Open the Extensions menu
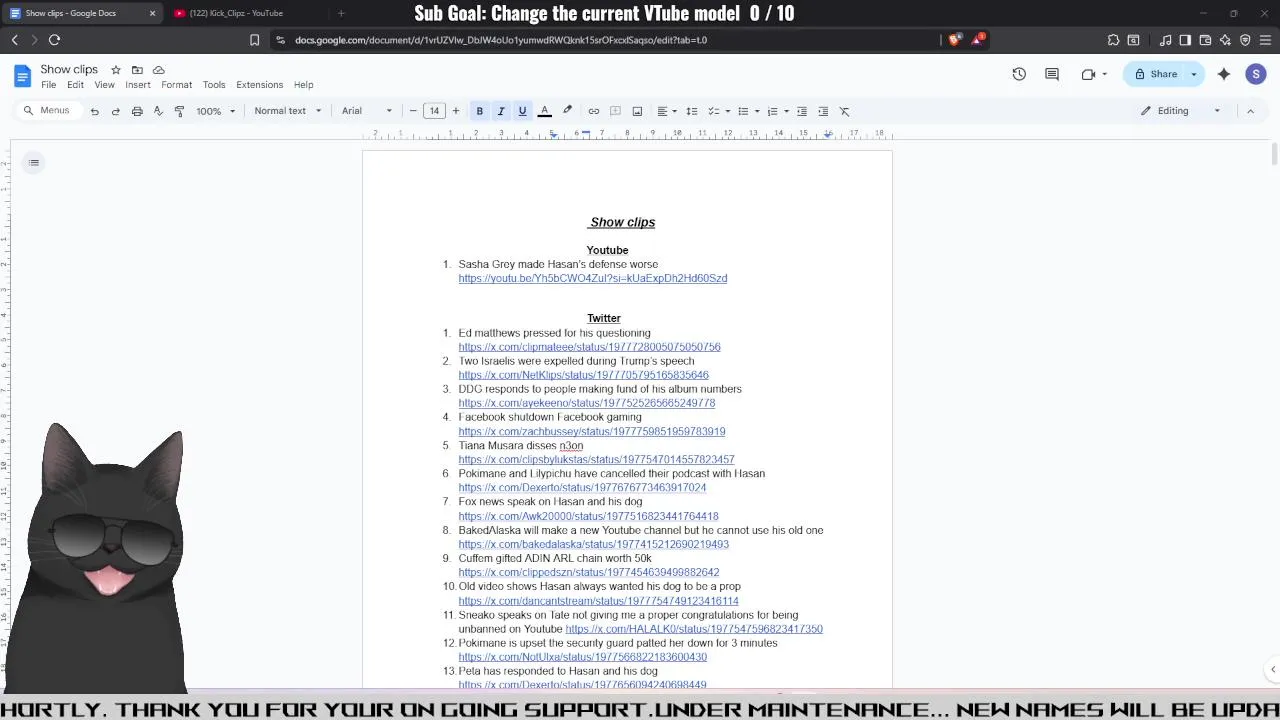The width and height of the screenshot is (1280, 720). pyautogui.click(x=259, y=85)
